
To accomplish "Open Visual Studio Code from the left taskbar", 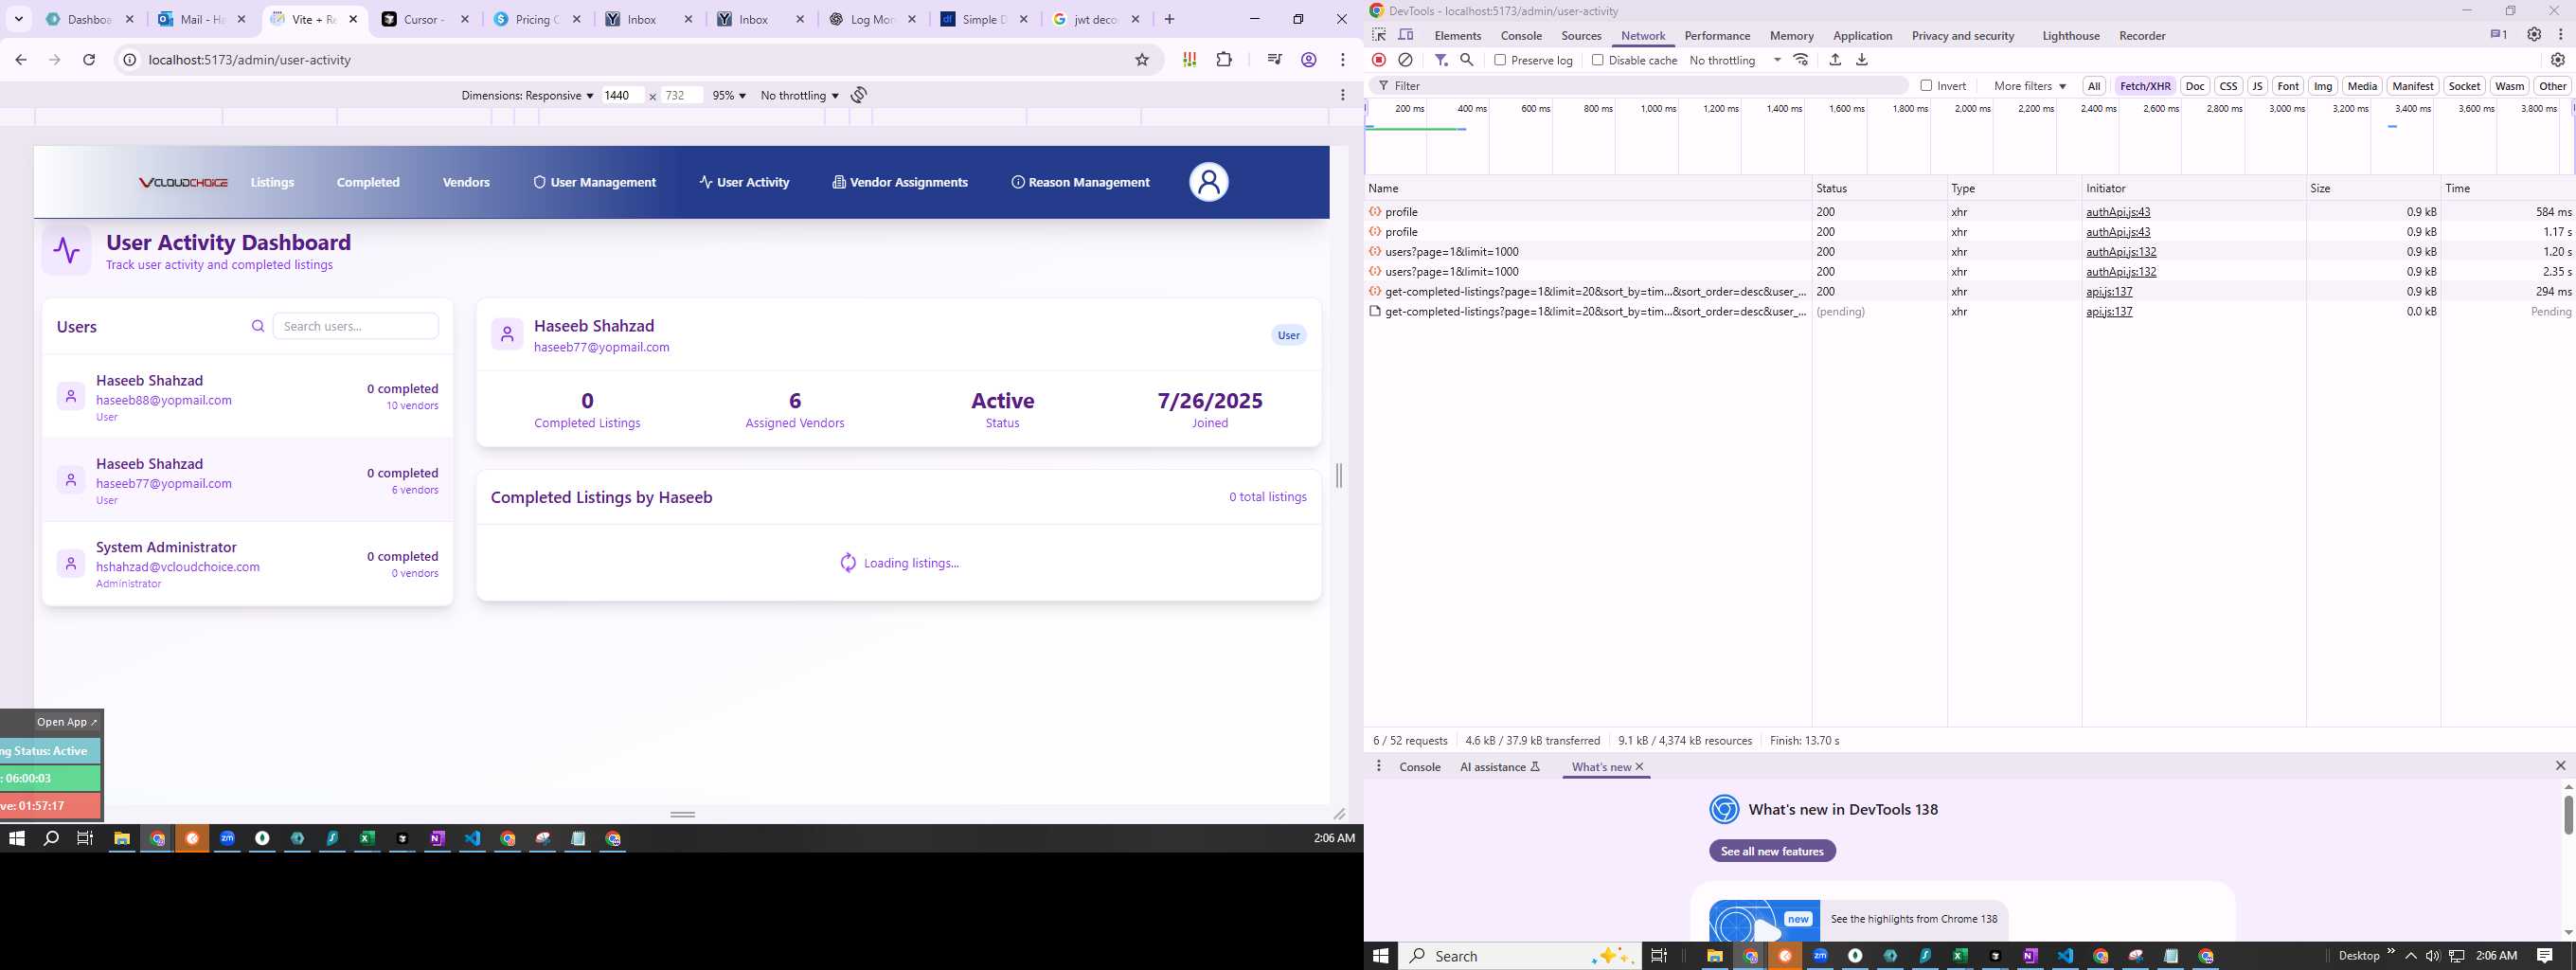I will (472, 839).
